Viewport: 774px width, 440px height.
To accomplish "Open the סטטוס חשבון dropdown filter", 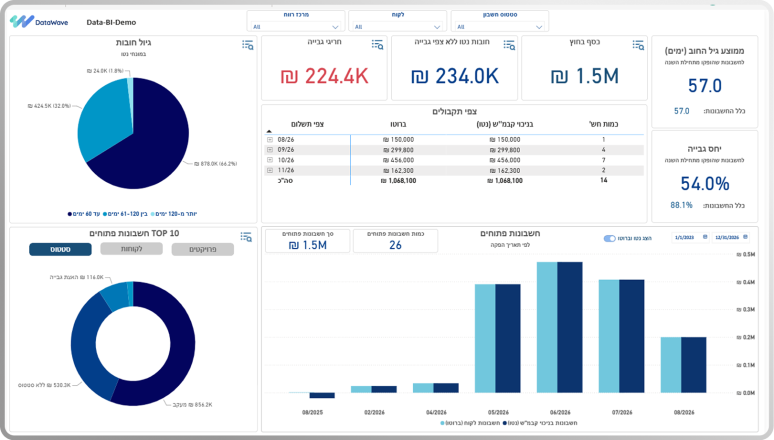I will tap(500, 27).
